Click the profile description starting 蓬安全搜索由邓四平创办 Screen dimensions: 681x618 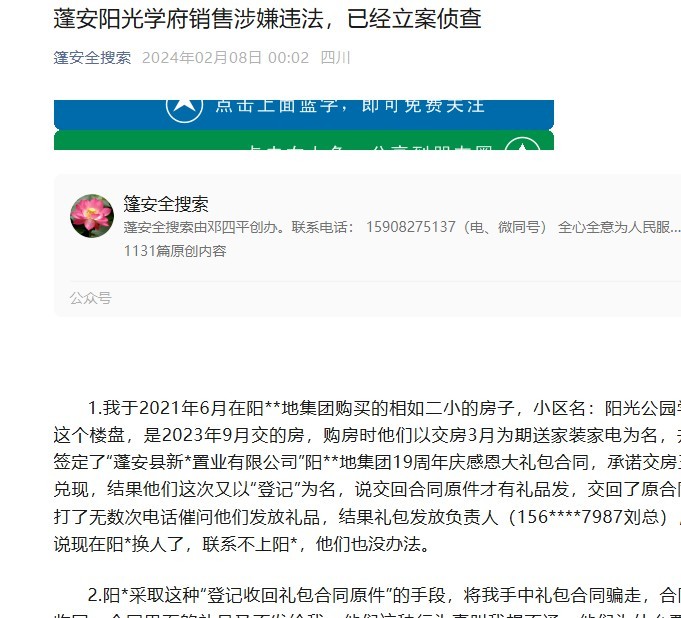click(402, 227)
